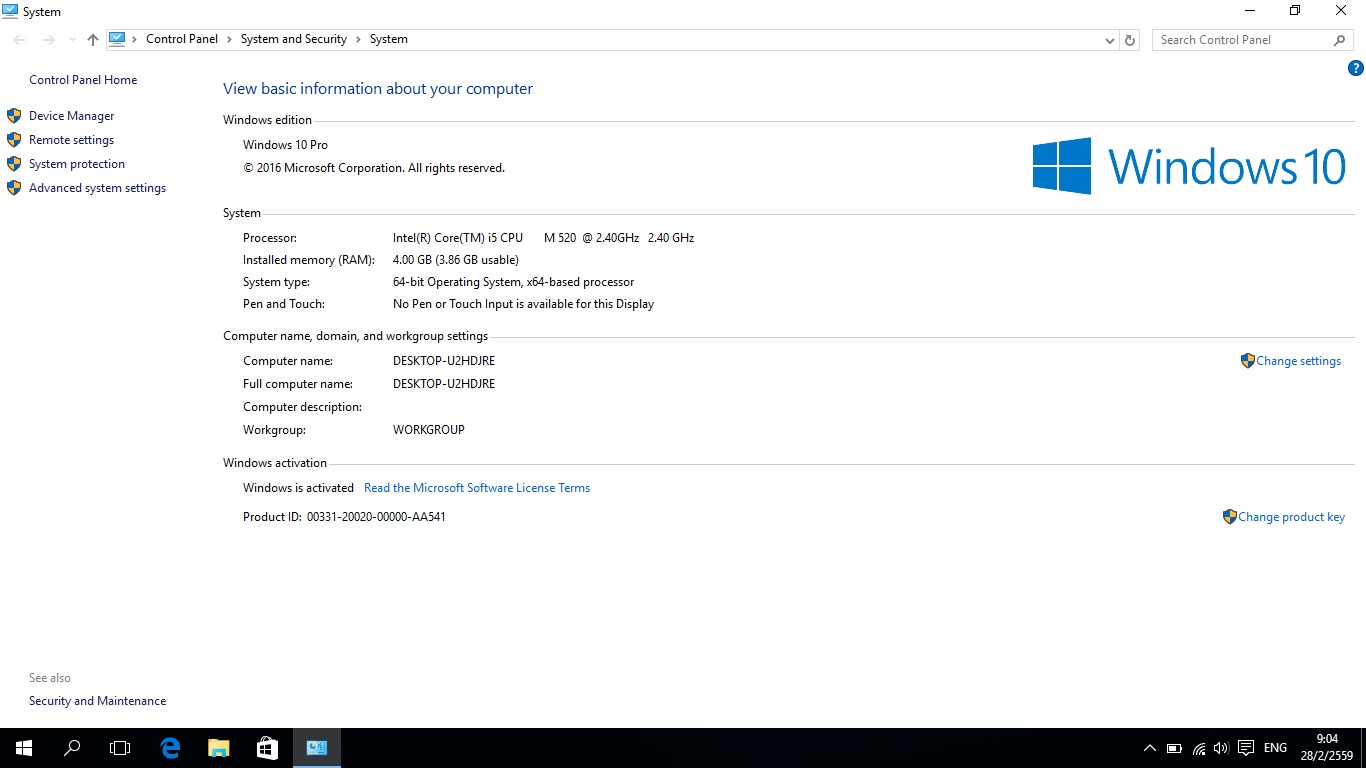Expand the chevron after System and Security
The image size is (1366, 768).
pyautogui.click(x=358, y=39)
